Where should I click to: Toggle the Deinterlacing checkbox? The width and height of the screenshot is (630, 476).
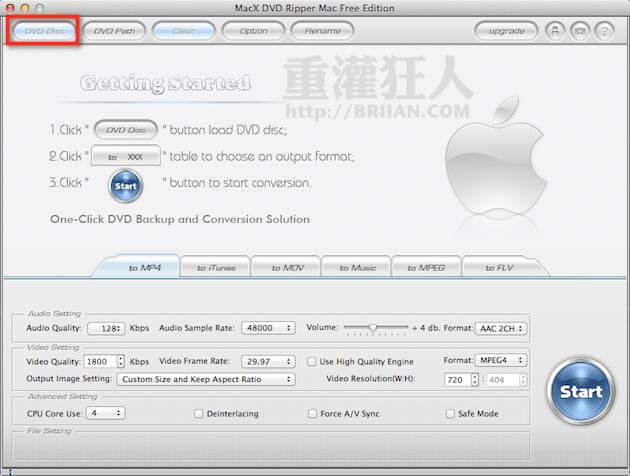[198, 413]
